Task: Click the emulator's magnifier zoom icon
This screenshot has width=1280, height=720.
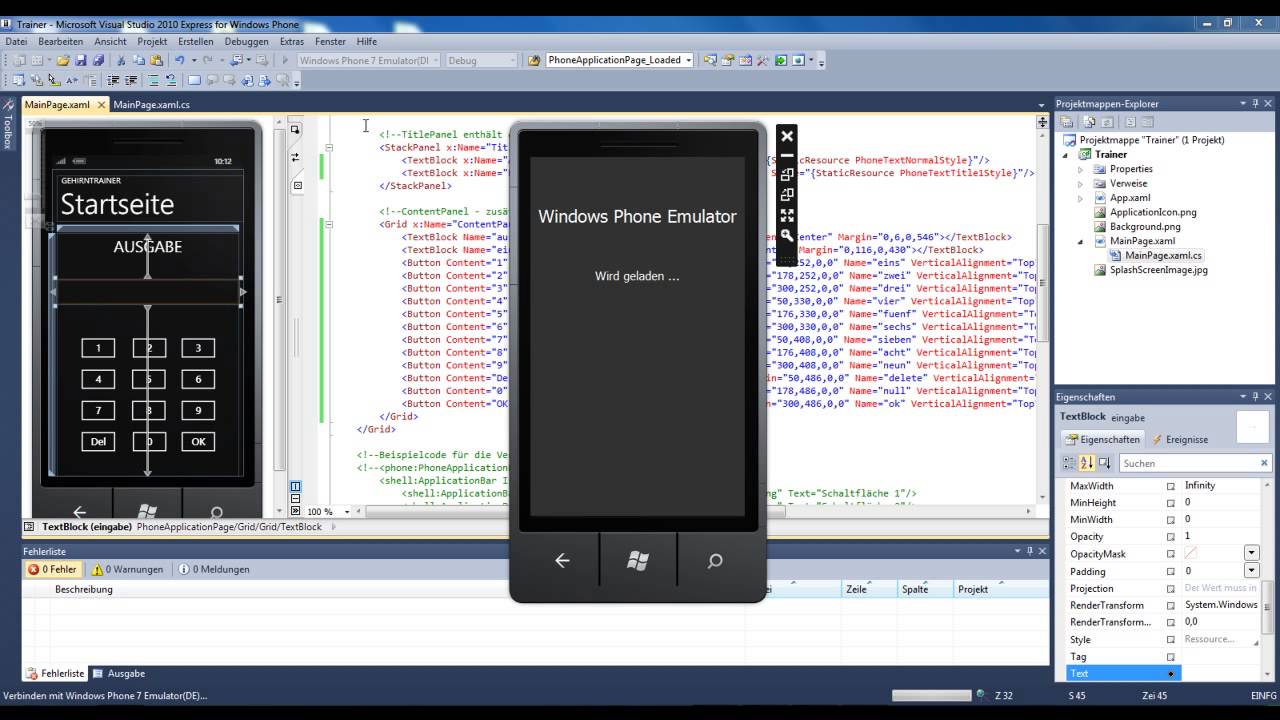Action: pos(787,236)
